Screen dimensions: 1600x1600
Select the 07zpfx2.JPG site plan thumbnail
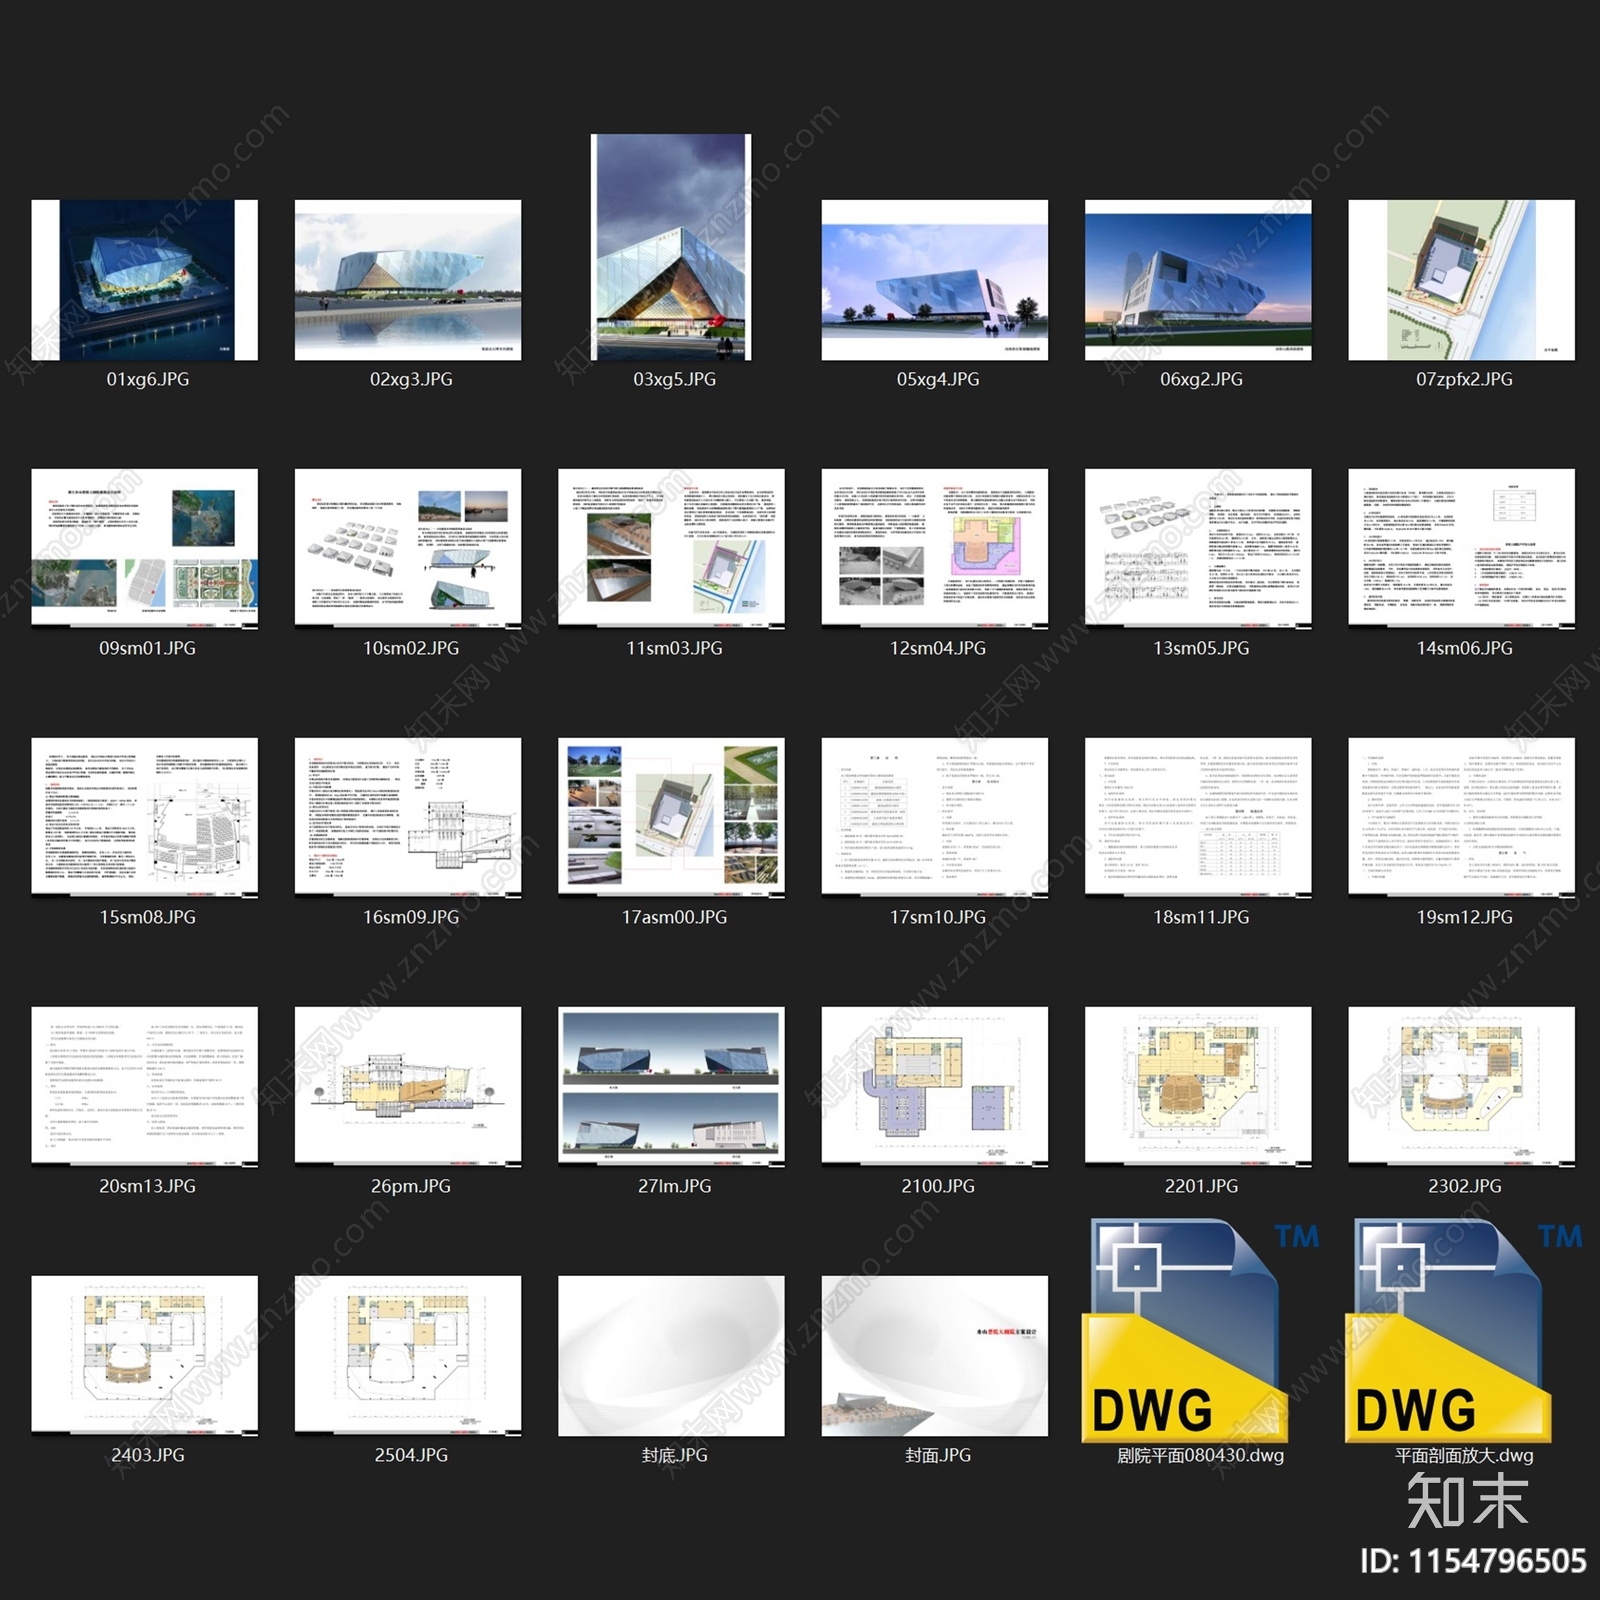pos(1462,280)
